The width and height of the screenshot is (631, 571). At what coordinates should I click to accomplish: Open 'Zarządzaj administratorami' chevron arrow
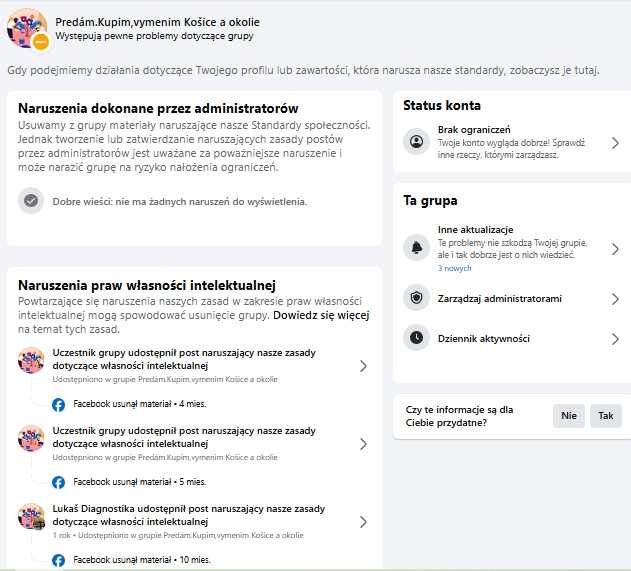[x=615, y=298]
